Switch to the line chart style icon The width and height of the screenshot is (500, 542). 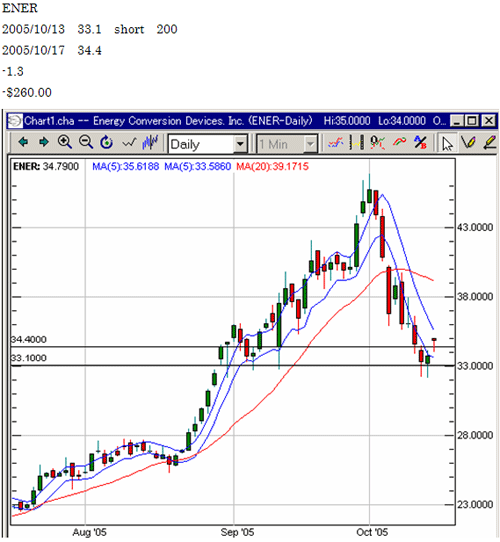129,142
